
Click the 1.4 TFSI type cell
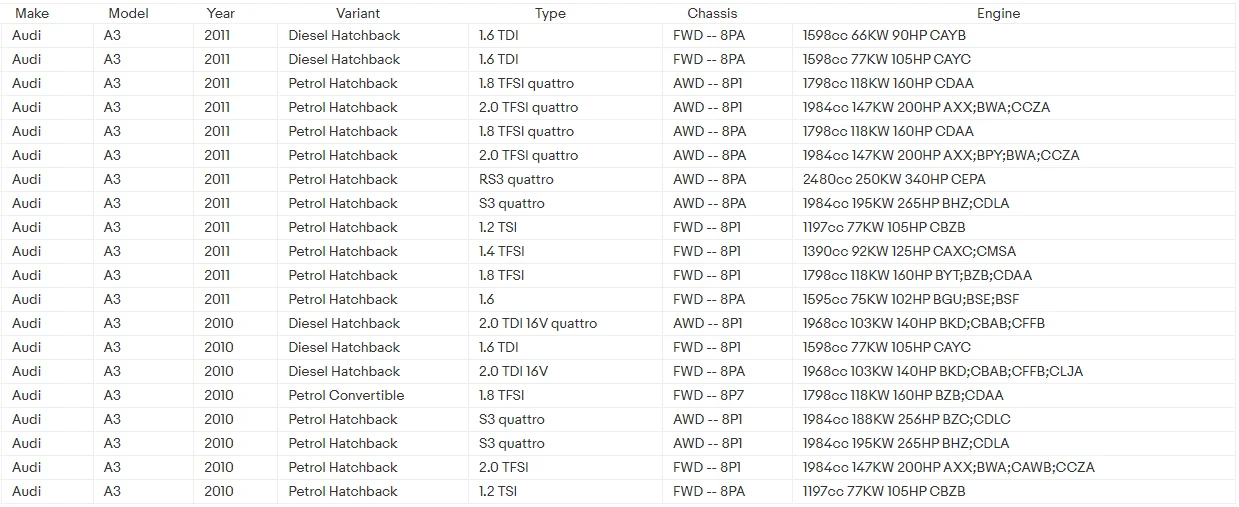(565, 252)
